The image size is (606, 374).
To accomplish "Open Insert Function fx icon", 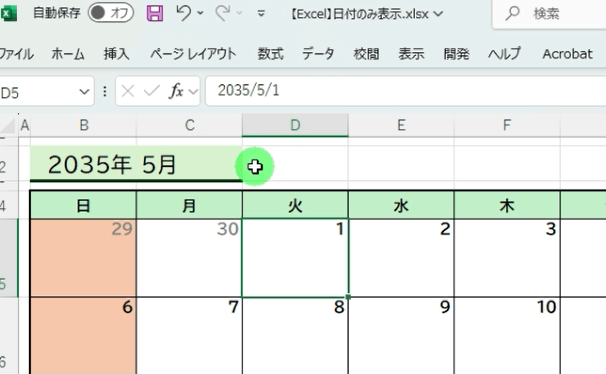I will [176, 92].
